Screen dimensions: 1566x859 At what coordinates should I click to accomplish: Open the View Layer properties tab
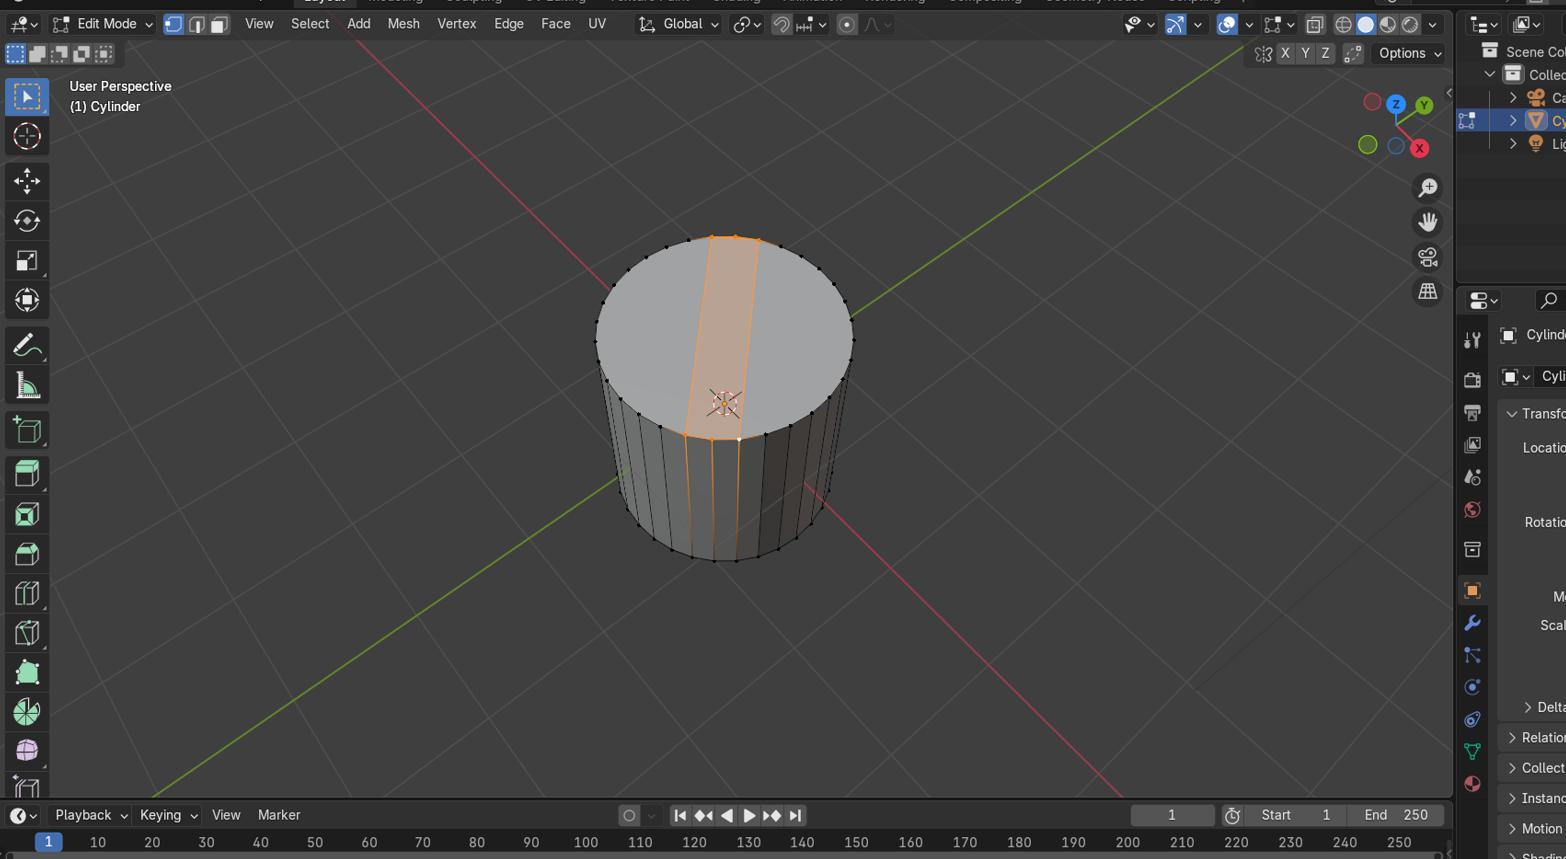1472,445
